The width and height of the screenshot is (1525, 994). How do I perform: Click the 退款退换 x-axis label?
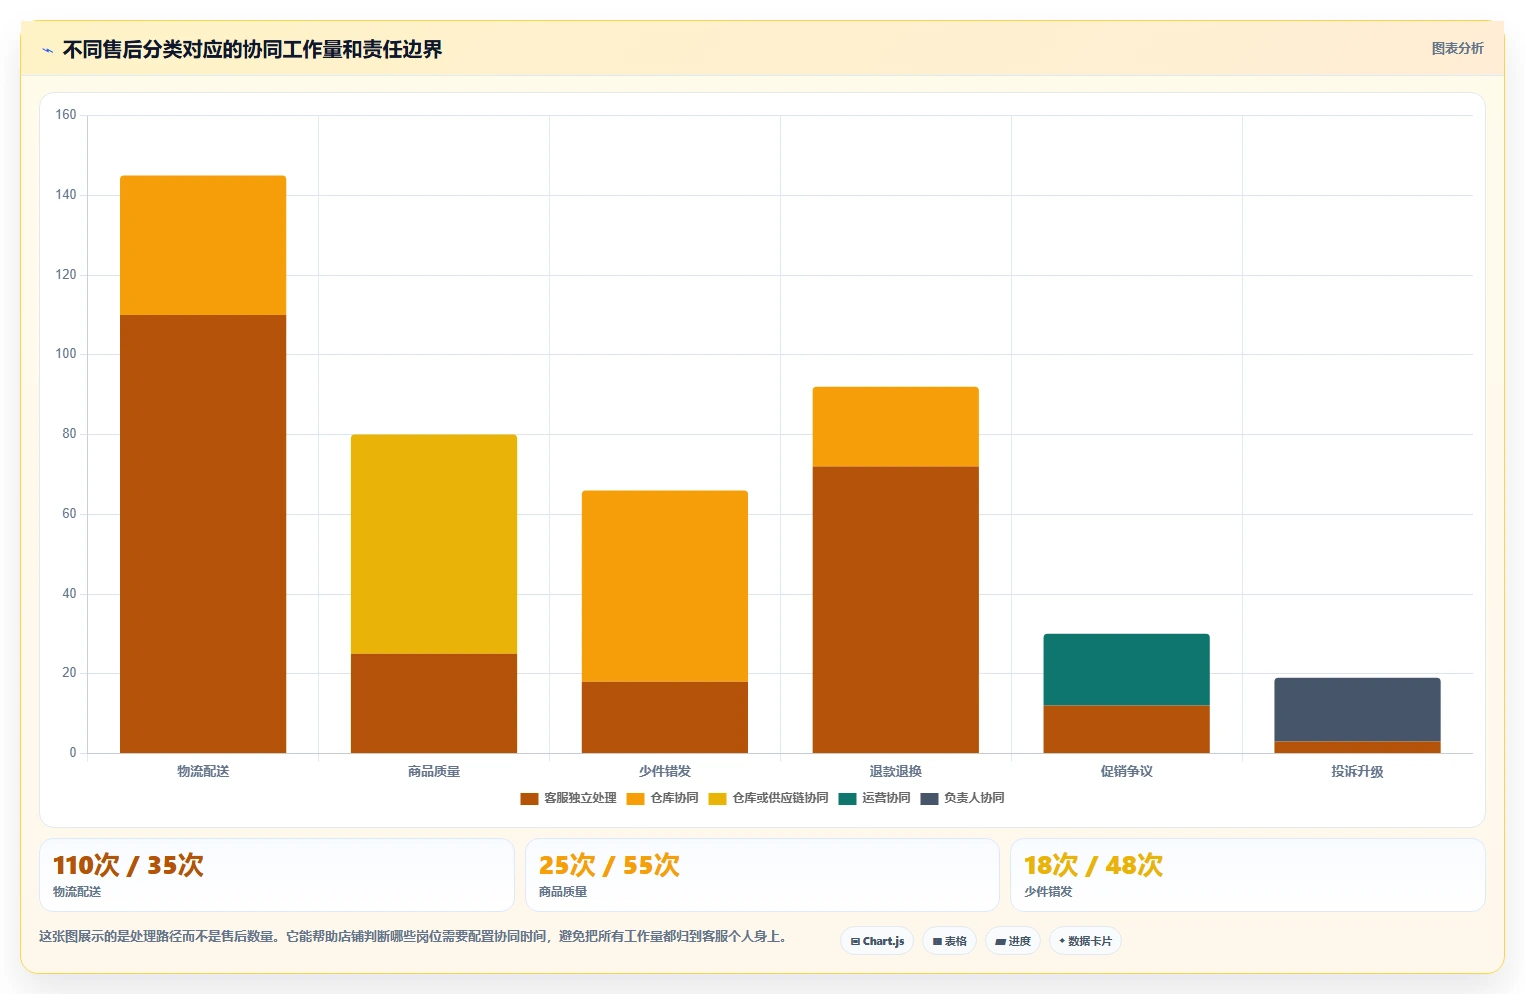896,771
